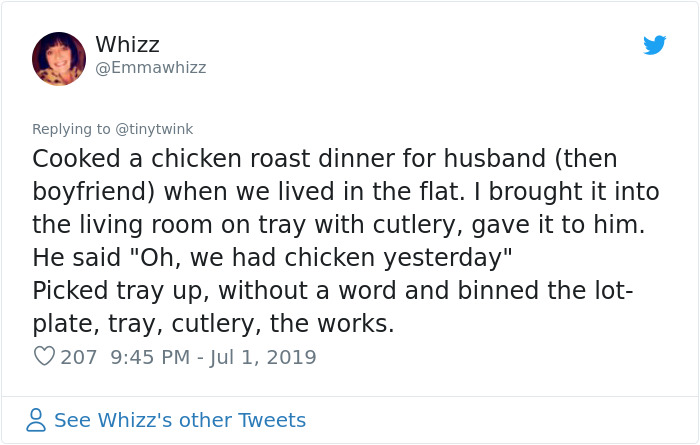Click the line "plate, tray, cutlery, the works."
700x445 pixels.
pos(213,324)
